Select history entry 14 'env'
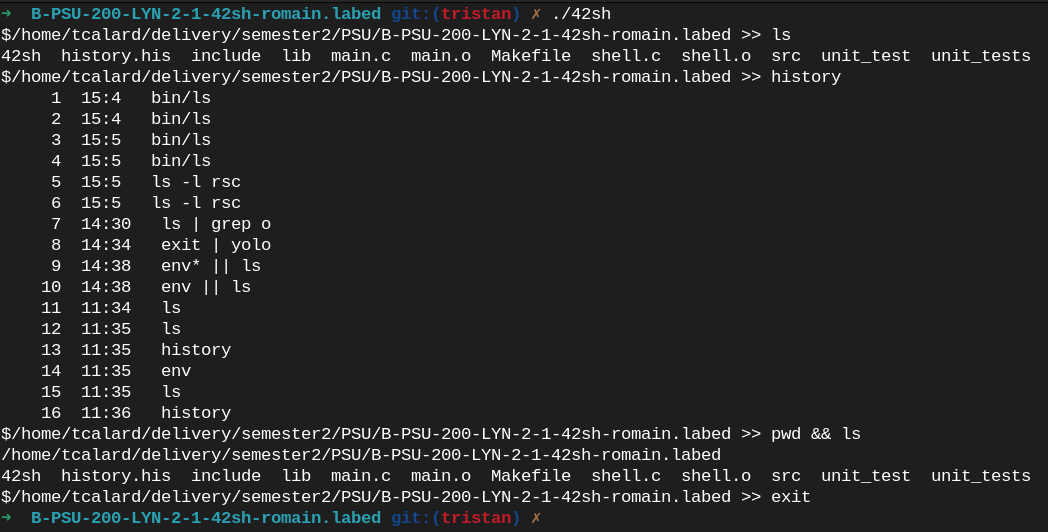 (176, 371)
